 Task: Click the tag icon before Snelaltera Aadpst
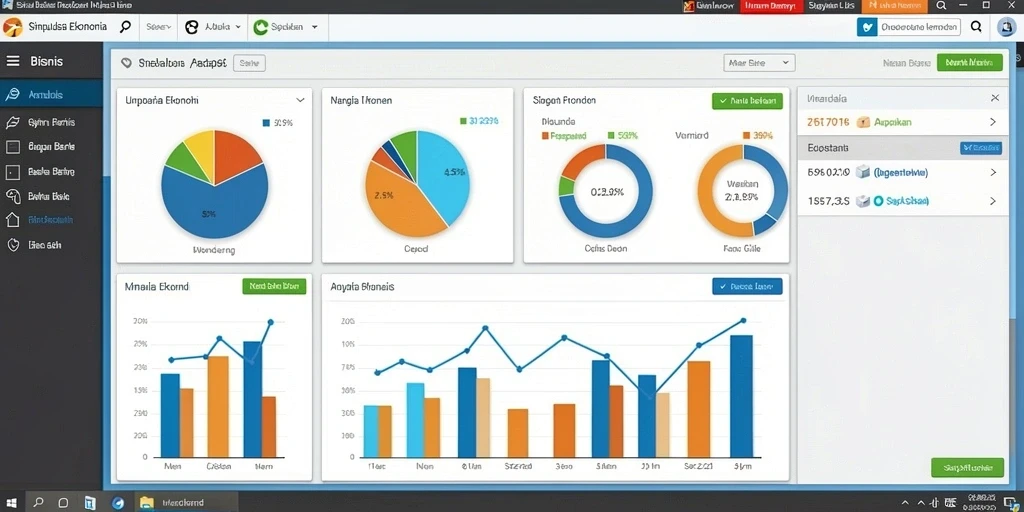tap(127, 63)
